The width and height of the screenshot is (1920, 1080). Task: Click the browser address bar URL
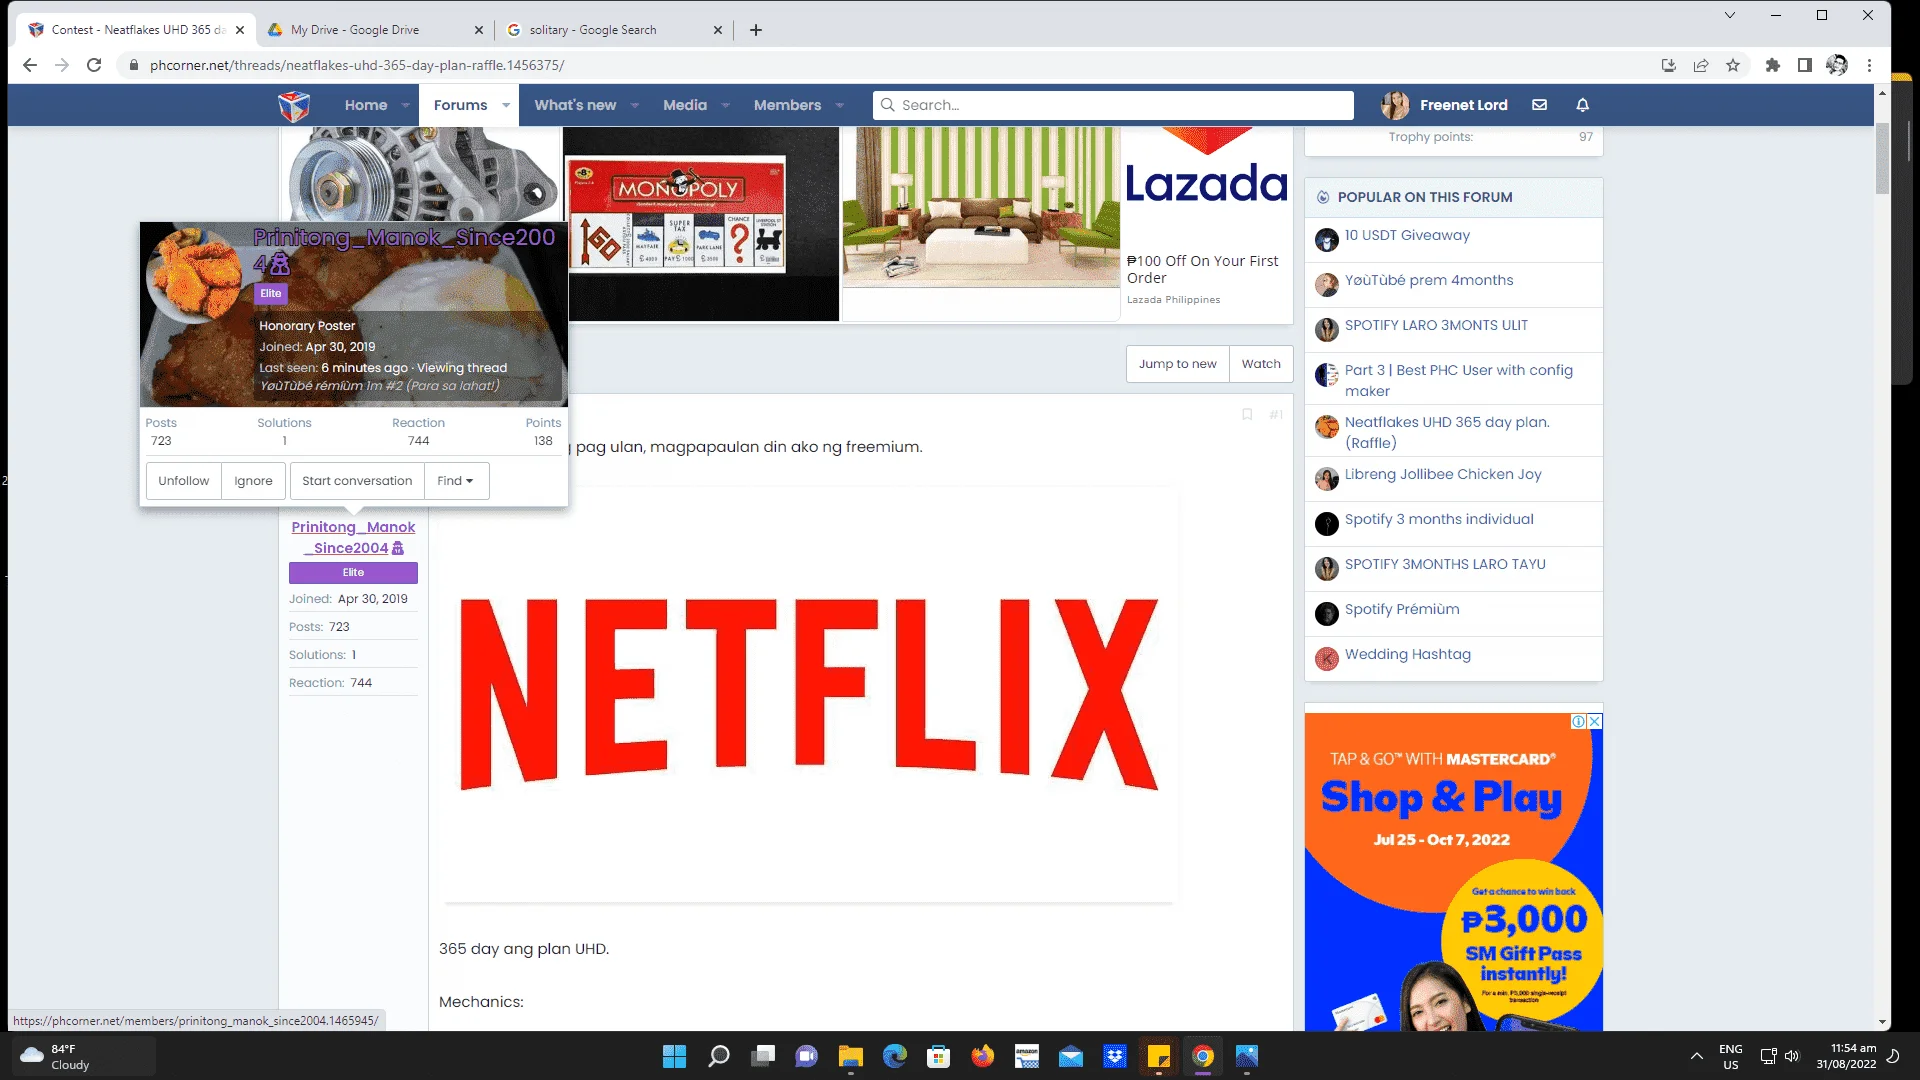point(357,65)
